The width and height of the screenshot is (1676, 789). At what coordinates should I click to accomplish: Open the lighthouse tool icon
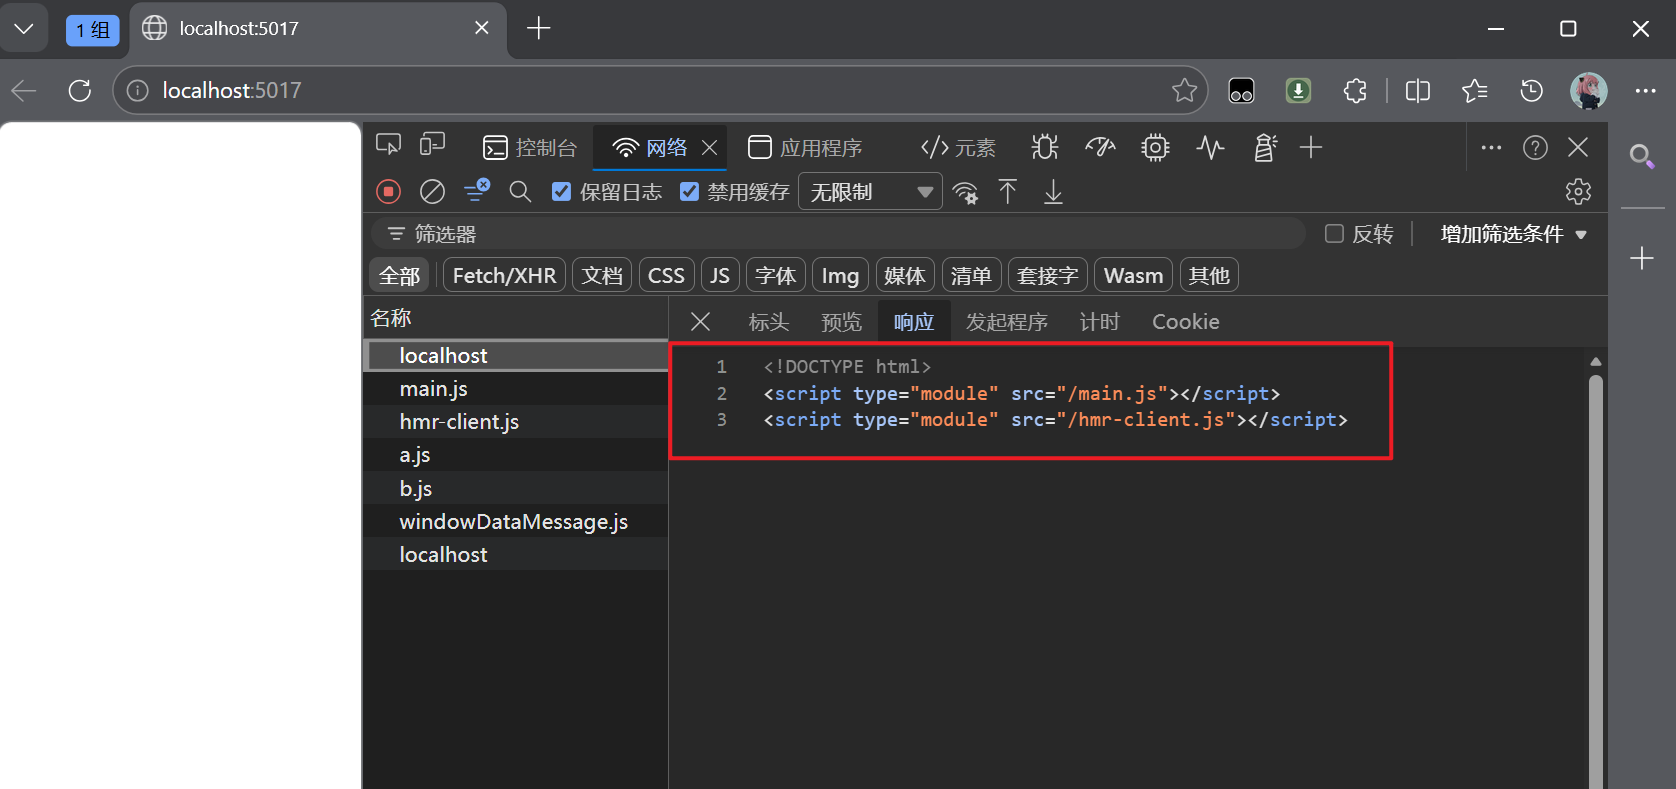pos(1265,148)
